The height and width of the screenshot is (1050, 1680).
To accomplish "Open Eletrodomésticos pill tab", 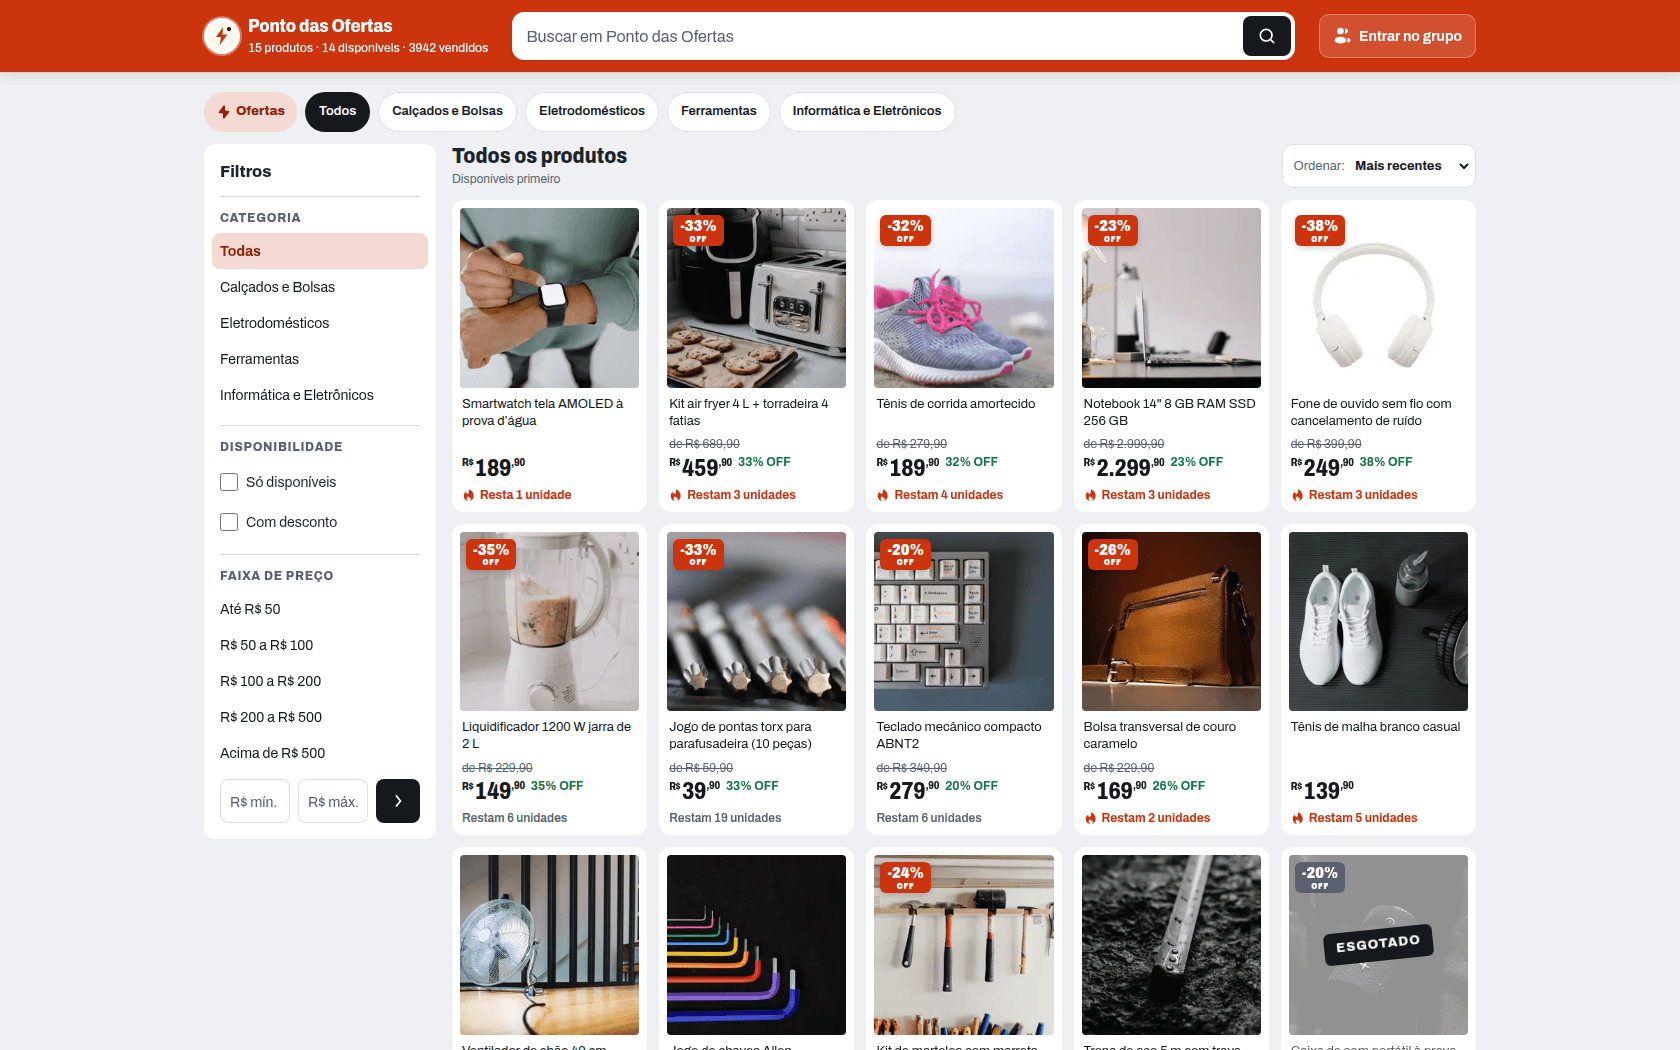I will click(x=592, y=111).
